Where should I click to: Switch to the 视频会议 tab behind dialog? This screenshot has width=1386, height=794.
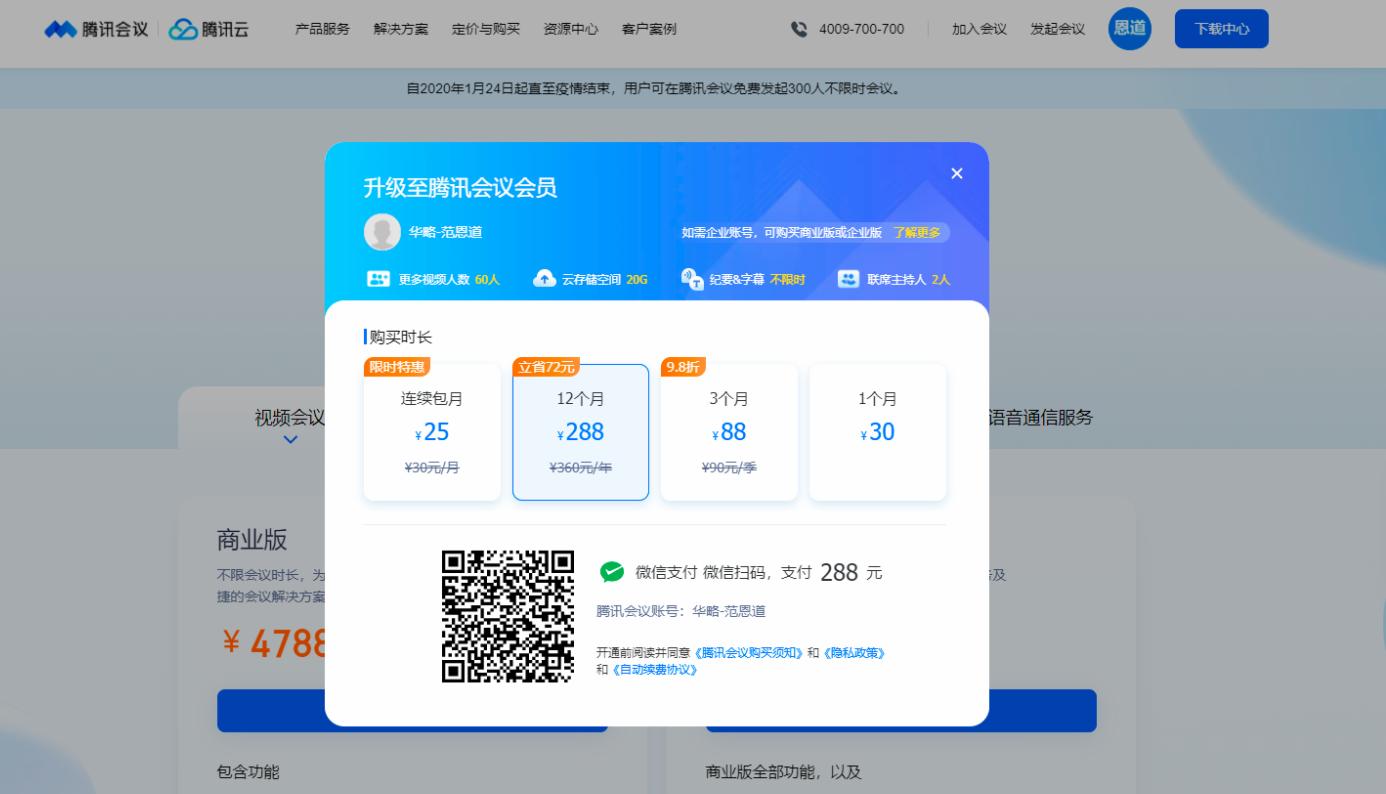point(290,418)
